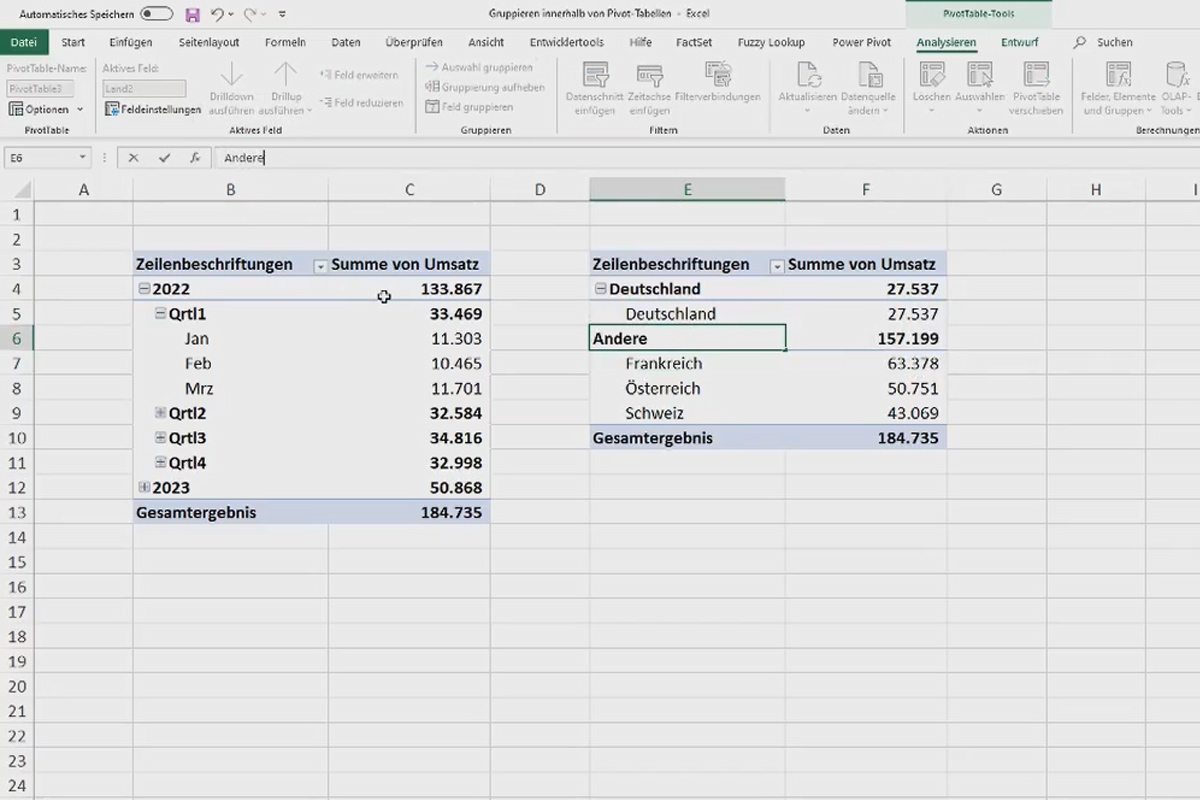
Task: Open Filterverbindungen icon
Action: (718, 75)
